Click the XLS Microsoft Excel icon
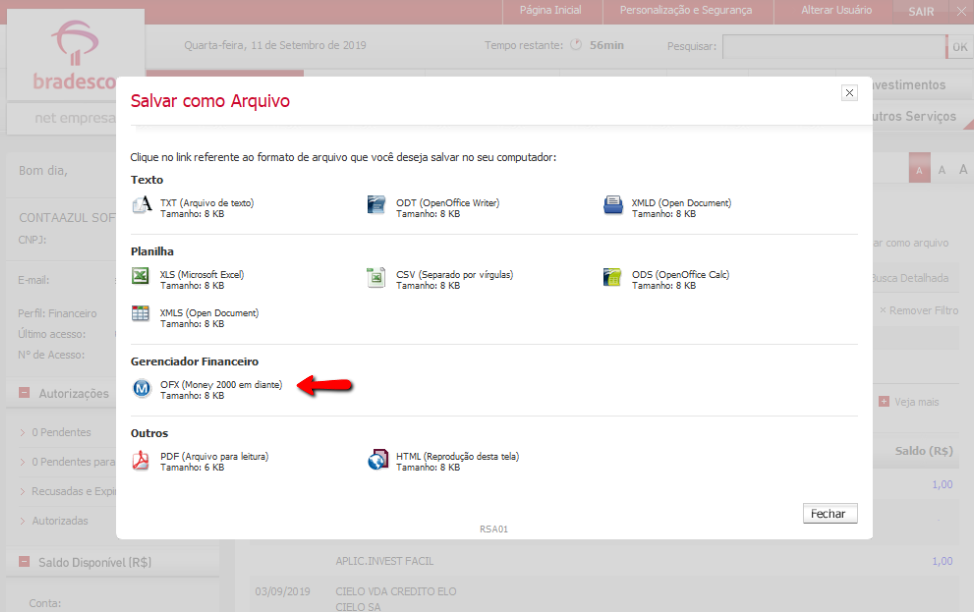The image size is (974, 612). pyautogui.click(x=140, y=275)
